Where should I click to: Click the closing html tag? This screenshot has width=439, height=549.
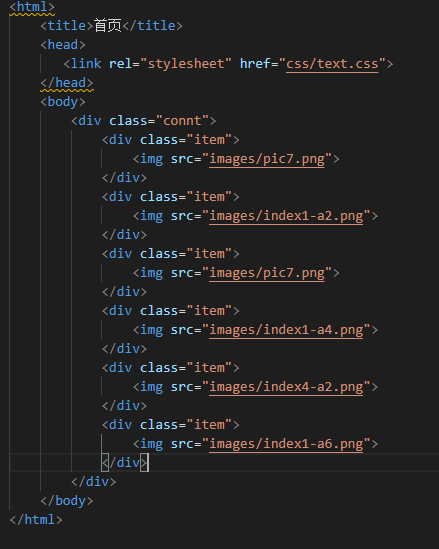coord(36,520)
